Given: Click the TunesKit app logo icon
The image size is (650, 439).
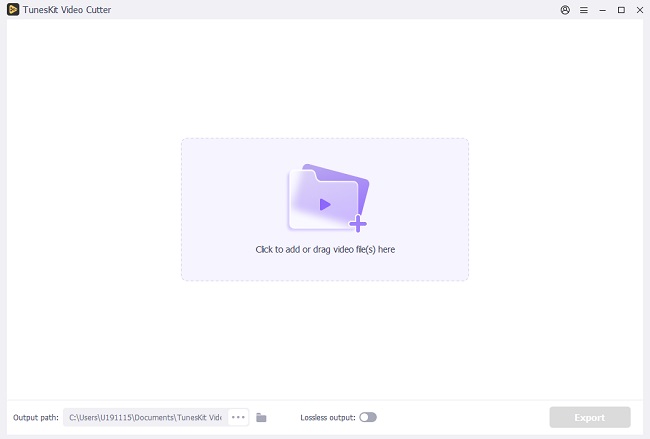Looking at the screenshot, I should 13,10.
